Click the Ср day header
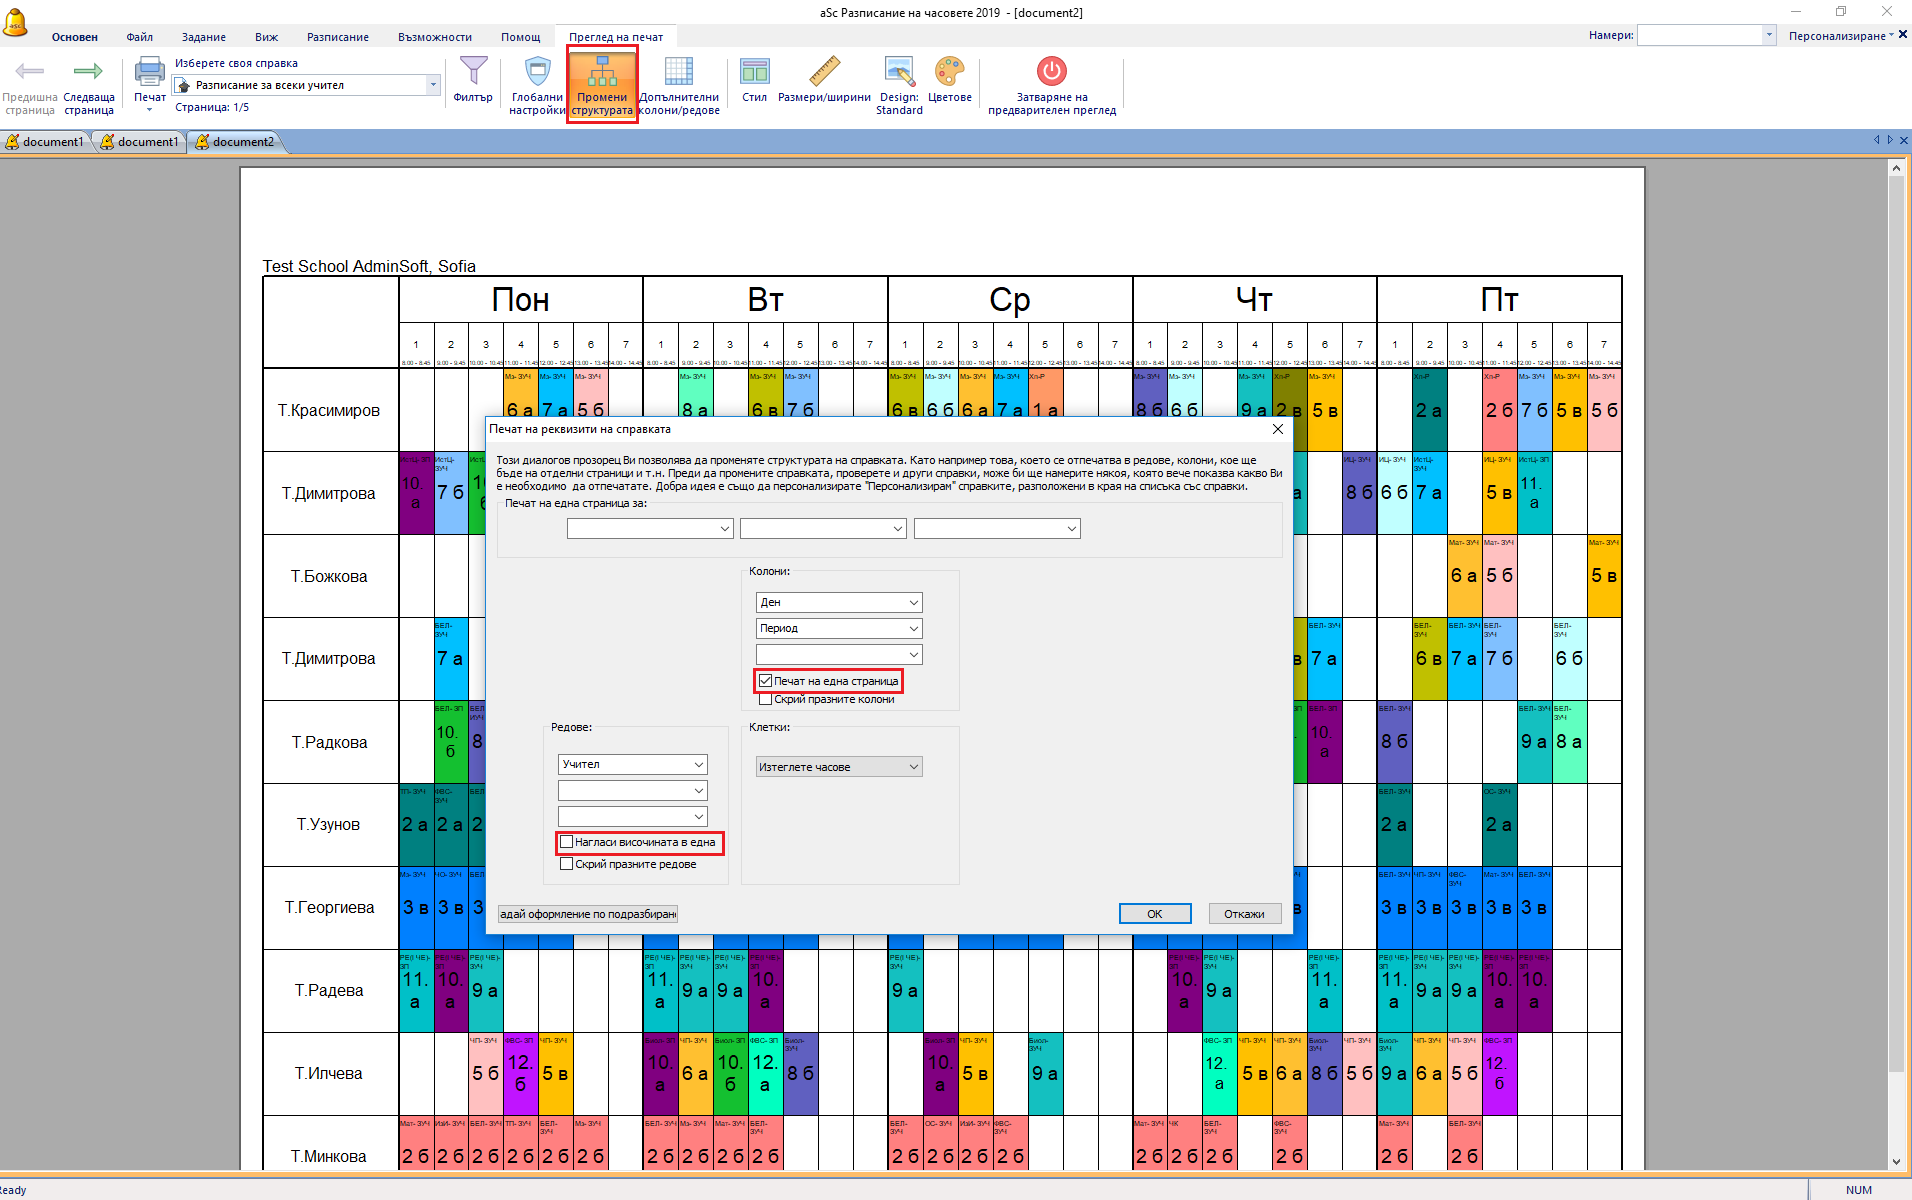This screenshot has width=1912, height=1200. pos(1010,300)
